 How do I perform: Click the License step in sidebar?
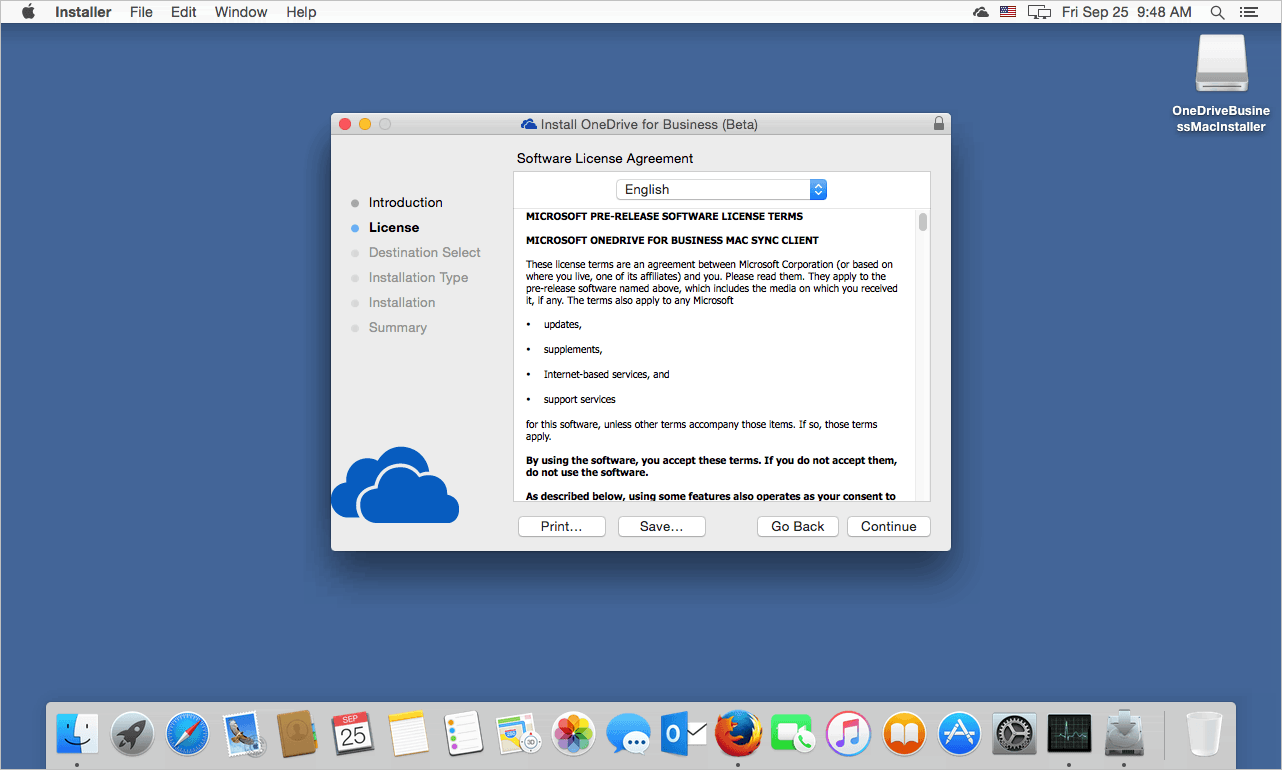(394, 227)
